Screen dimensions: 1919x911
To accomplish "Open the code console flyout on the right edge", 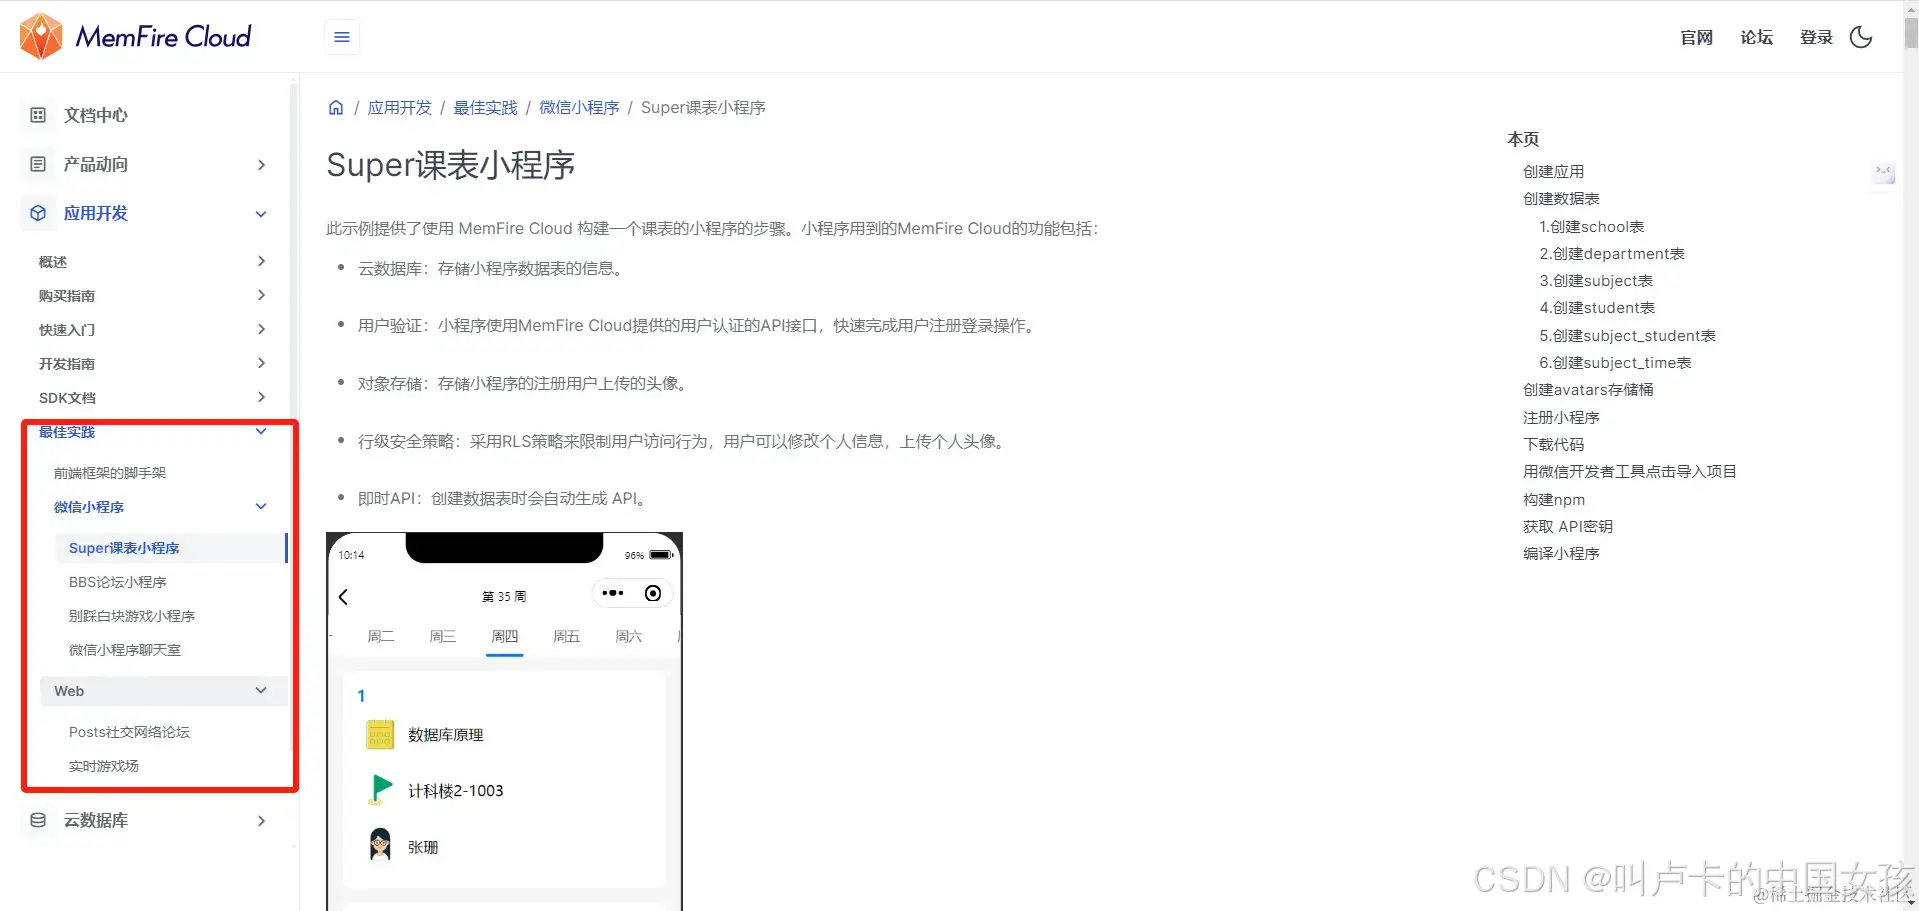I will (1884, 172).
